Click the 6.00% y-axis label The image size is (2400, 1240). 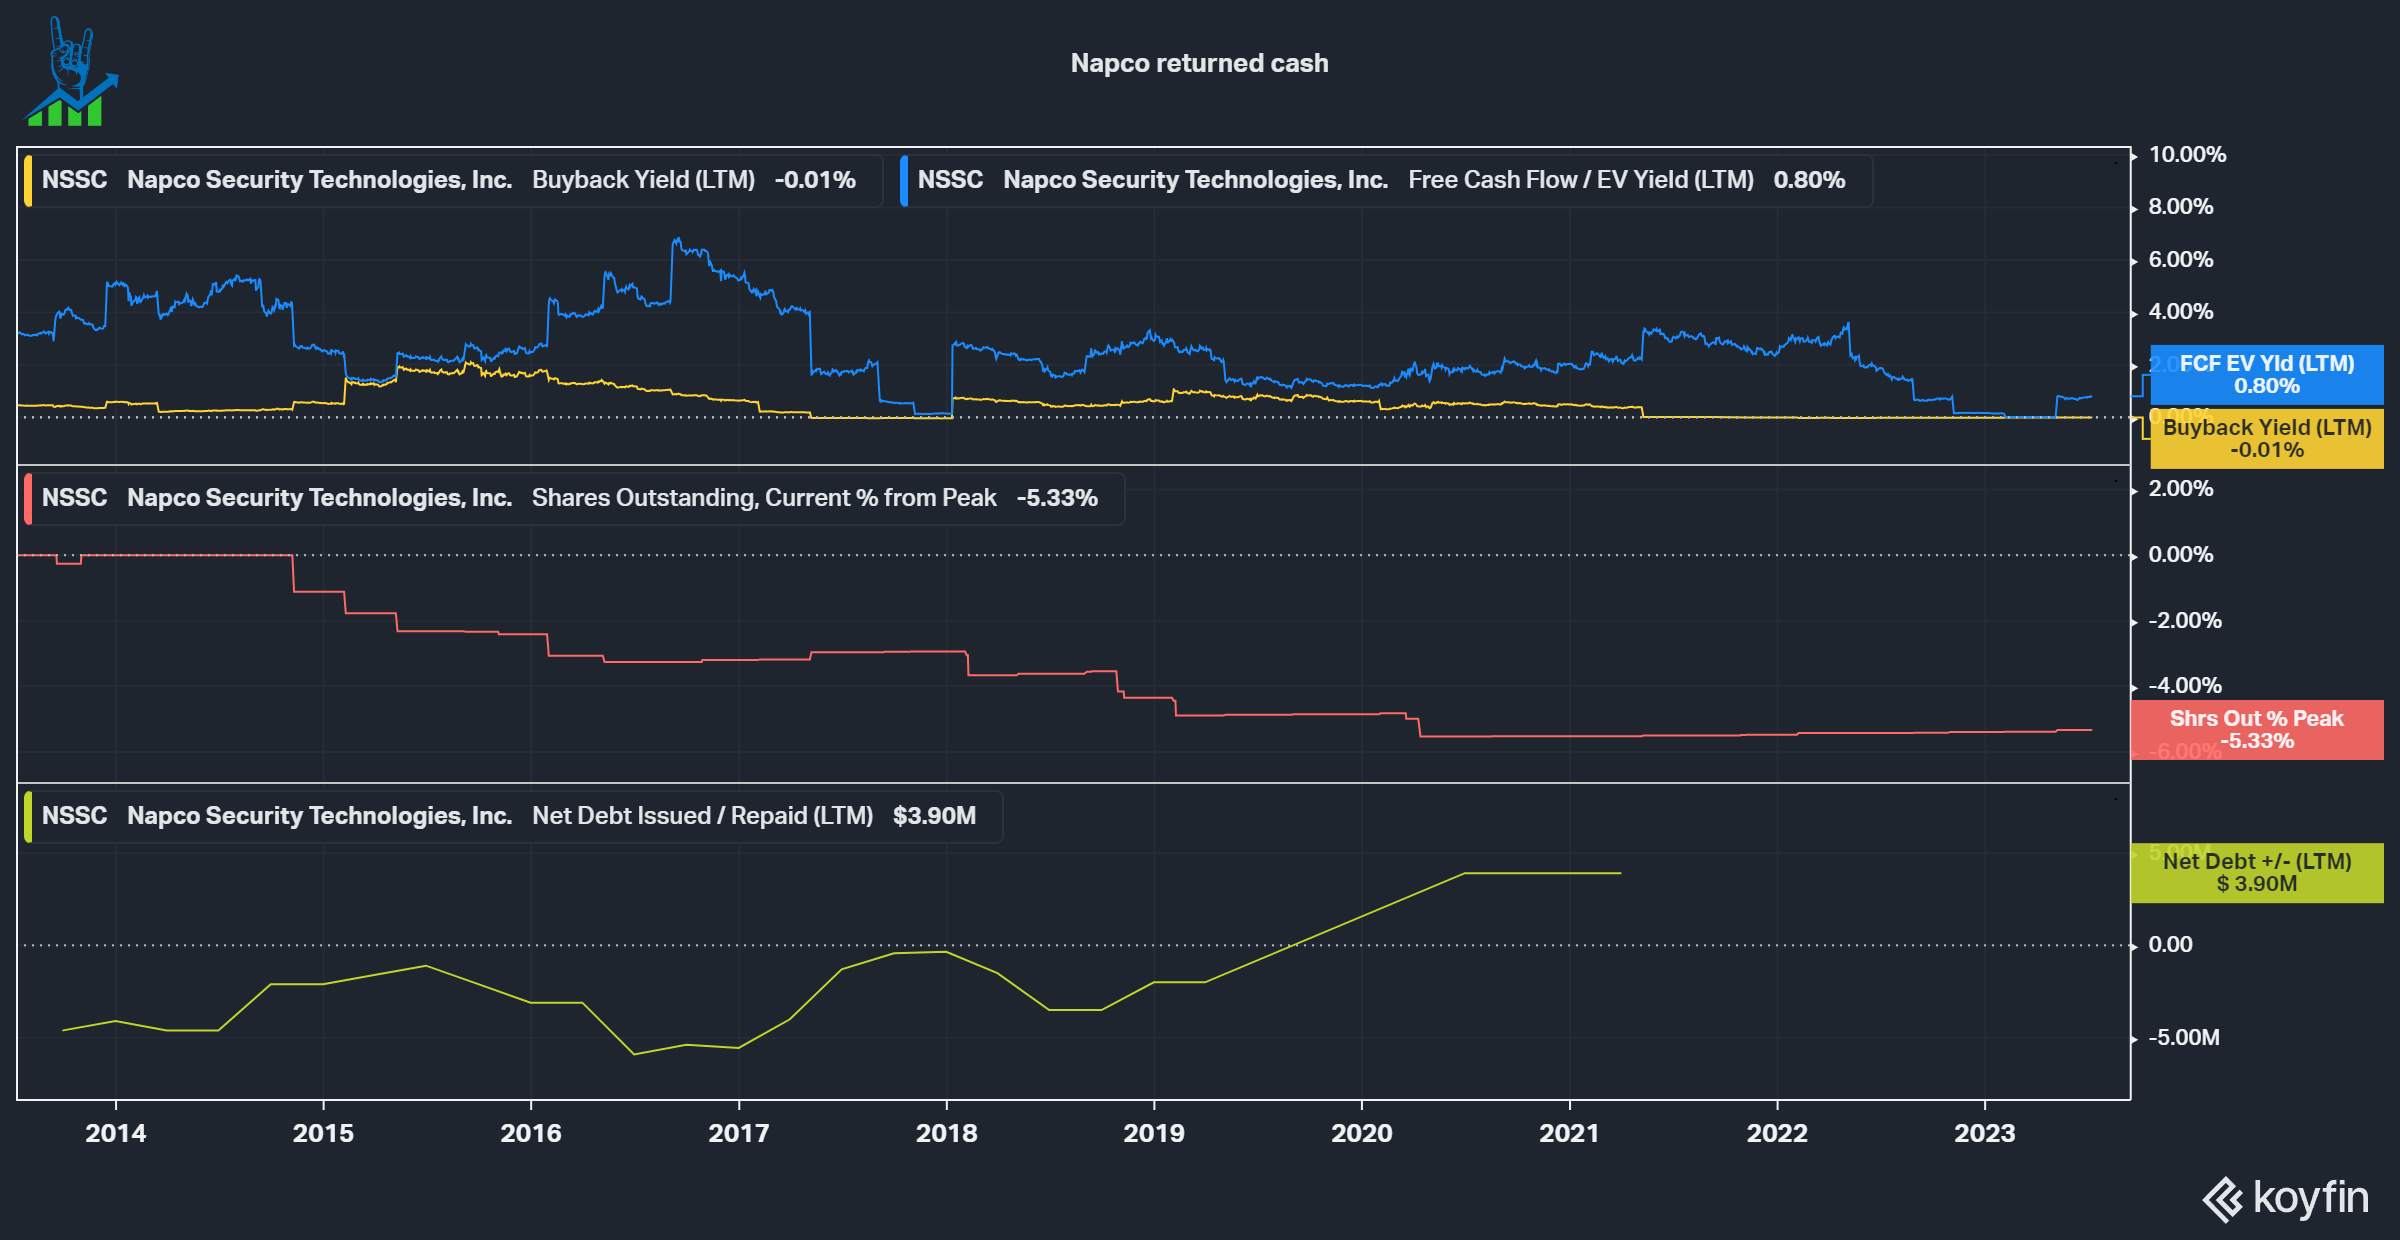(x=2181, y=260)
